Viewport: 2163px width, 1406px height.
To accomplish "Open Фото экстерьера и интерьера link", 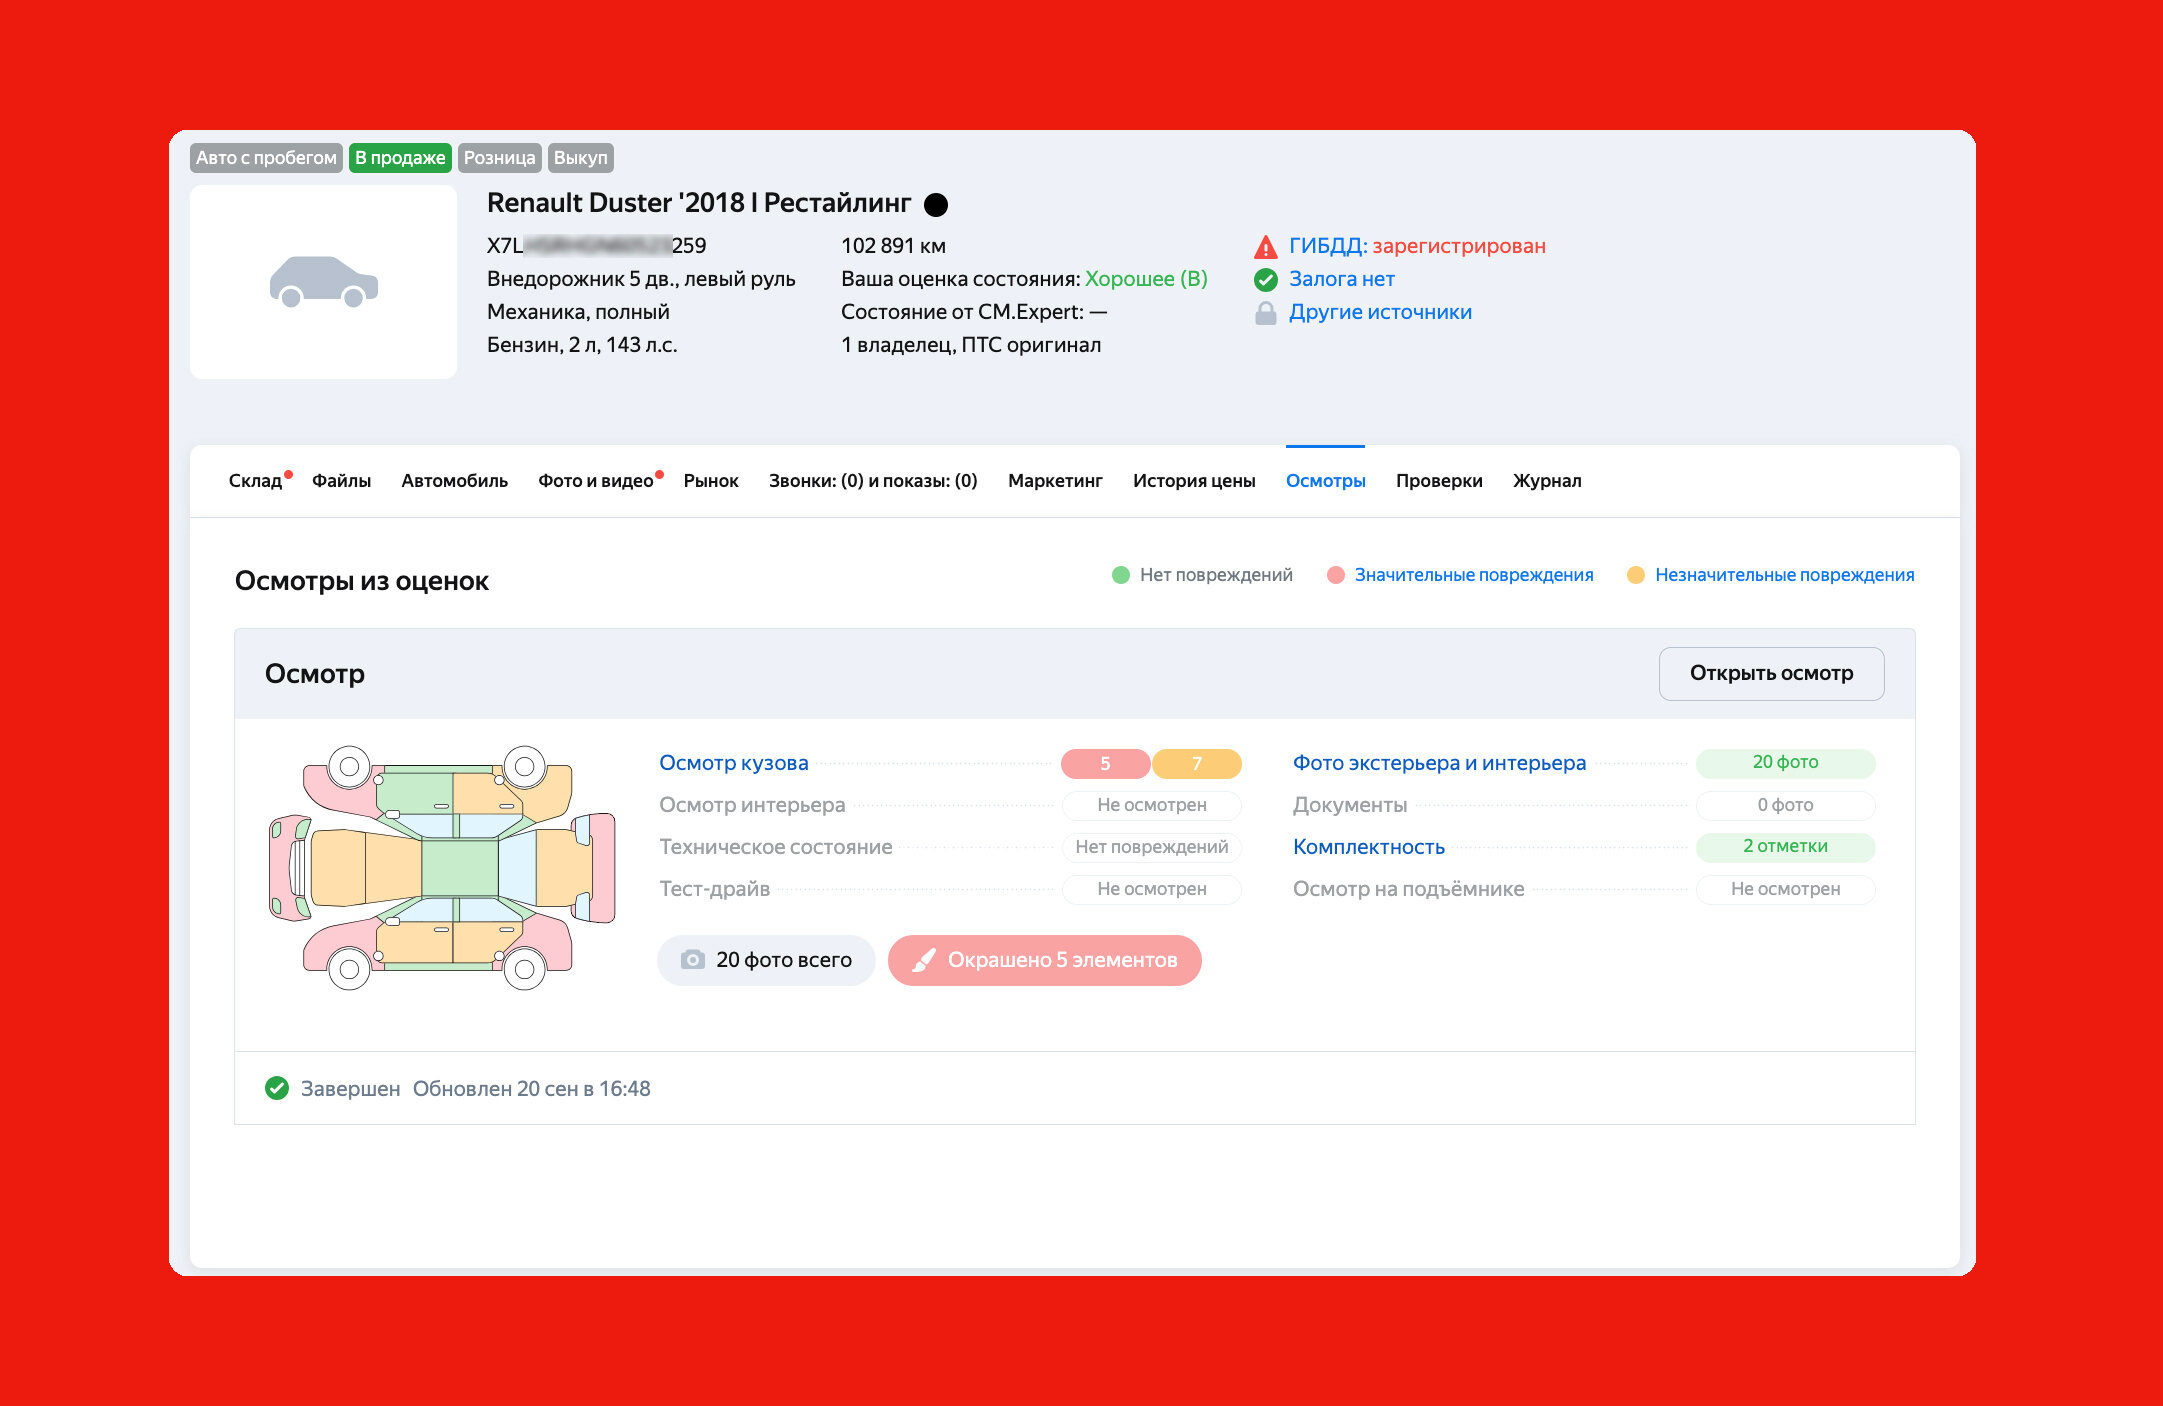I will (x=1438, y=763).
